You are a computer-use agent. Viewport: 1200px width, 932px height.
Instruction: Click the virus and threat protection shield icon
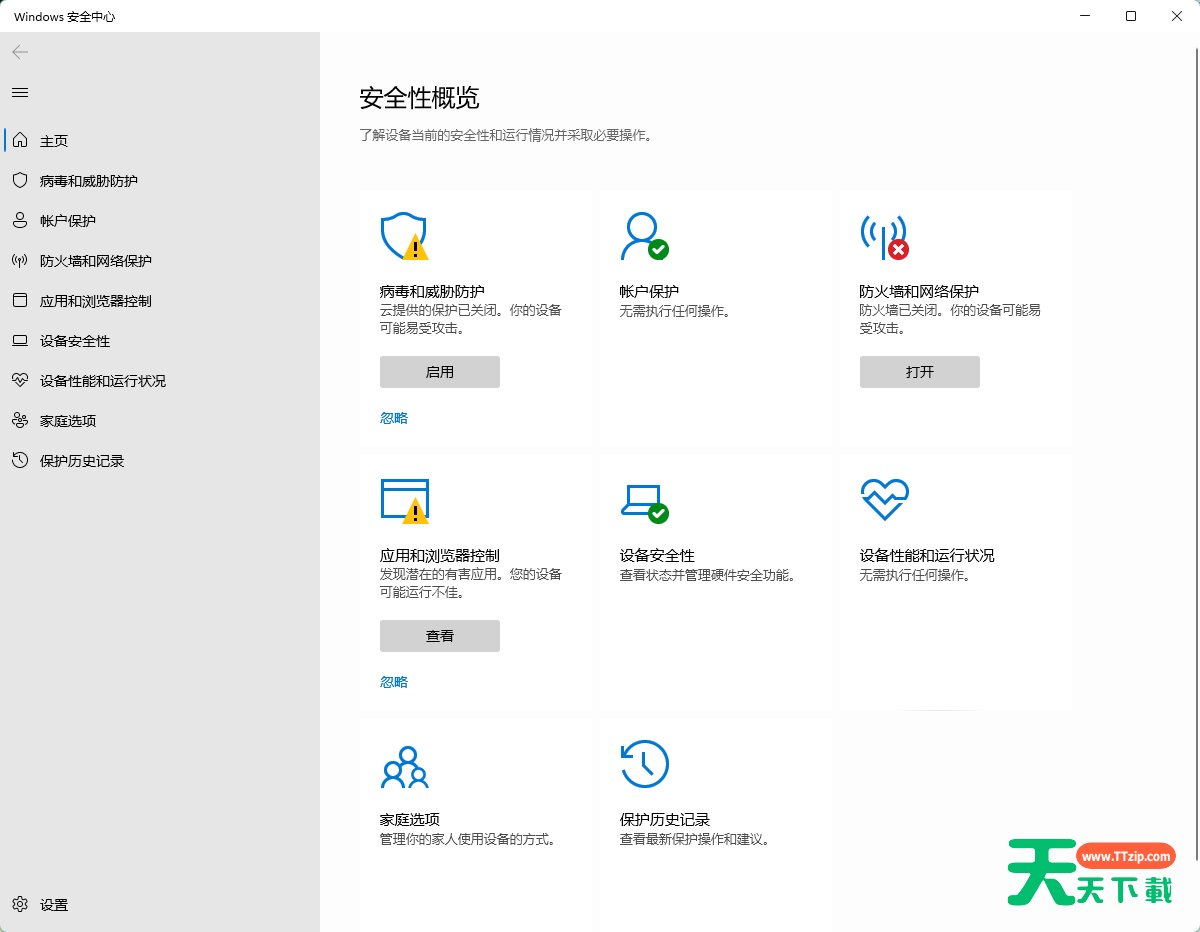pyautogui.click(x=403, y=236)
